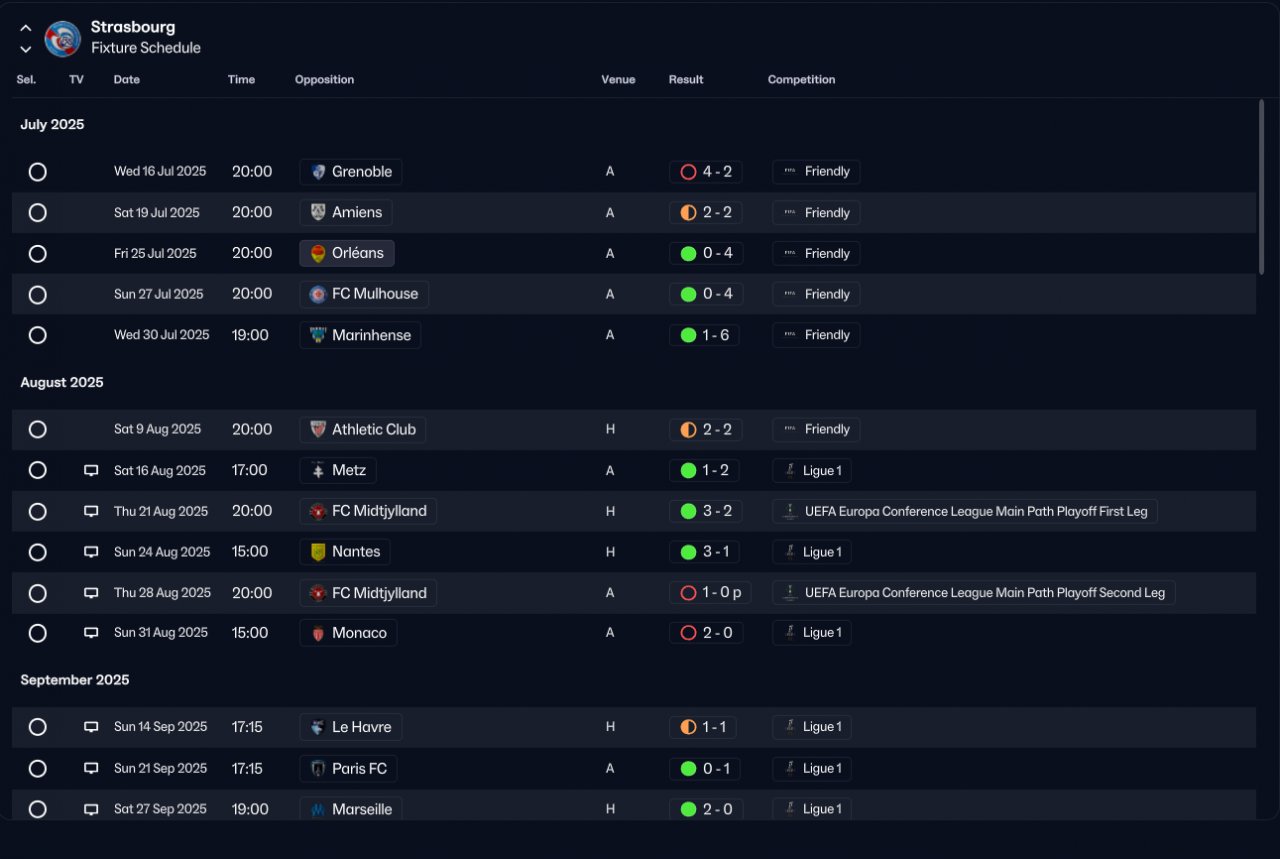1280x859 pixels.
Task: Go to next team with down chevron
Action: [x=26, y=49]
